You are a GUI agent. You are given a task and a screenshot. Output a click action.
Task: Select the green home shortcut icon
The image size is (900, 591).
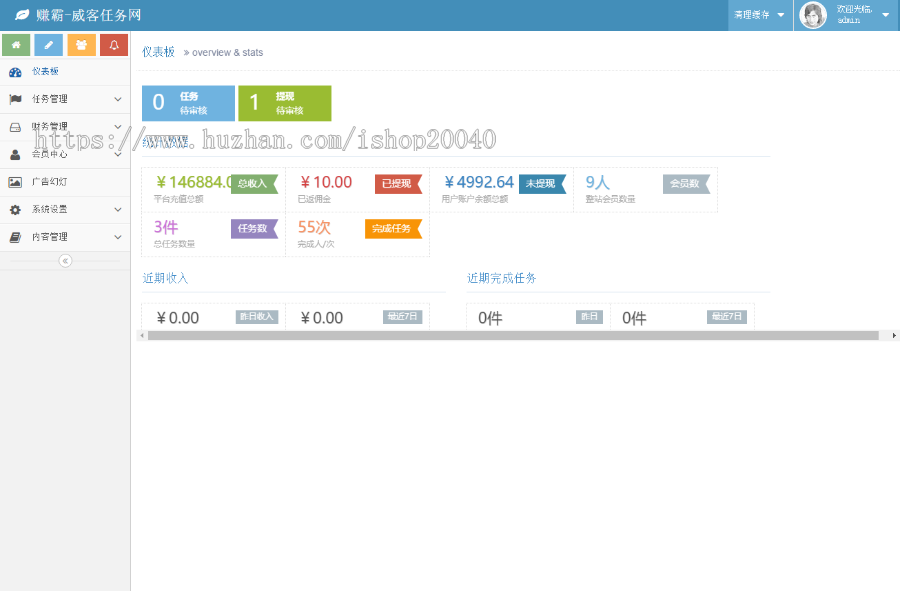pyautogui.click(x=16, y=45)
